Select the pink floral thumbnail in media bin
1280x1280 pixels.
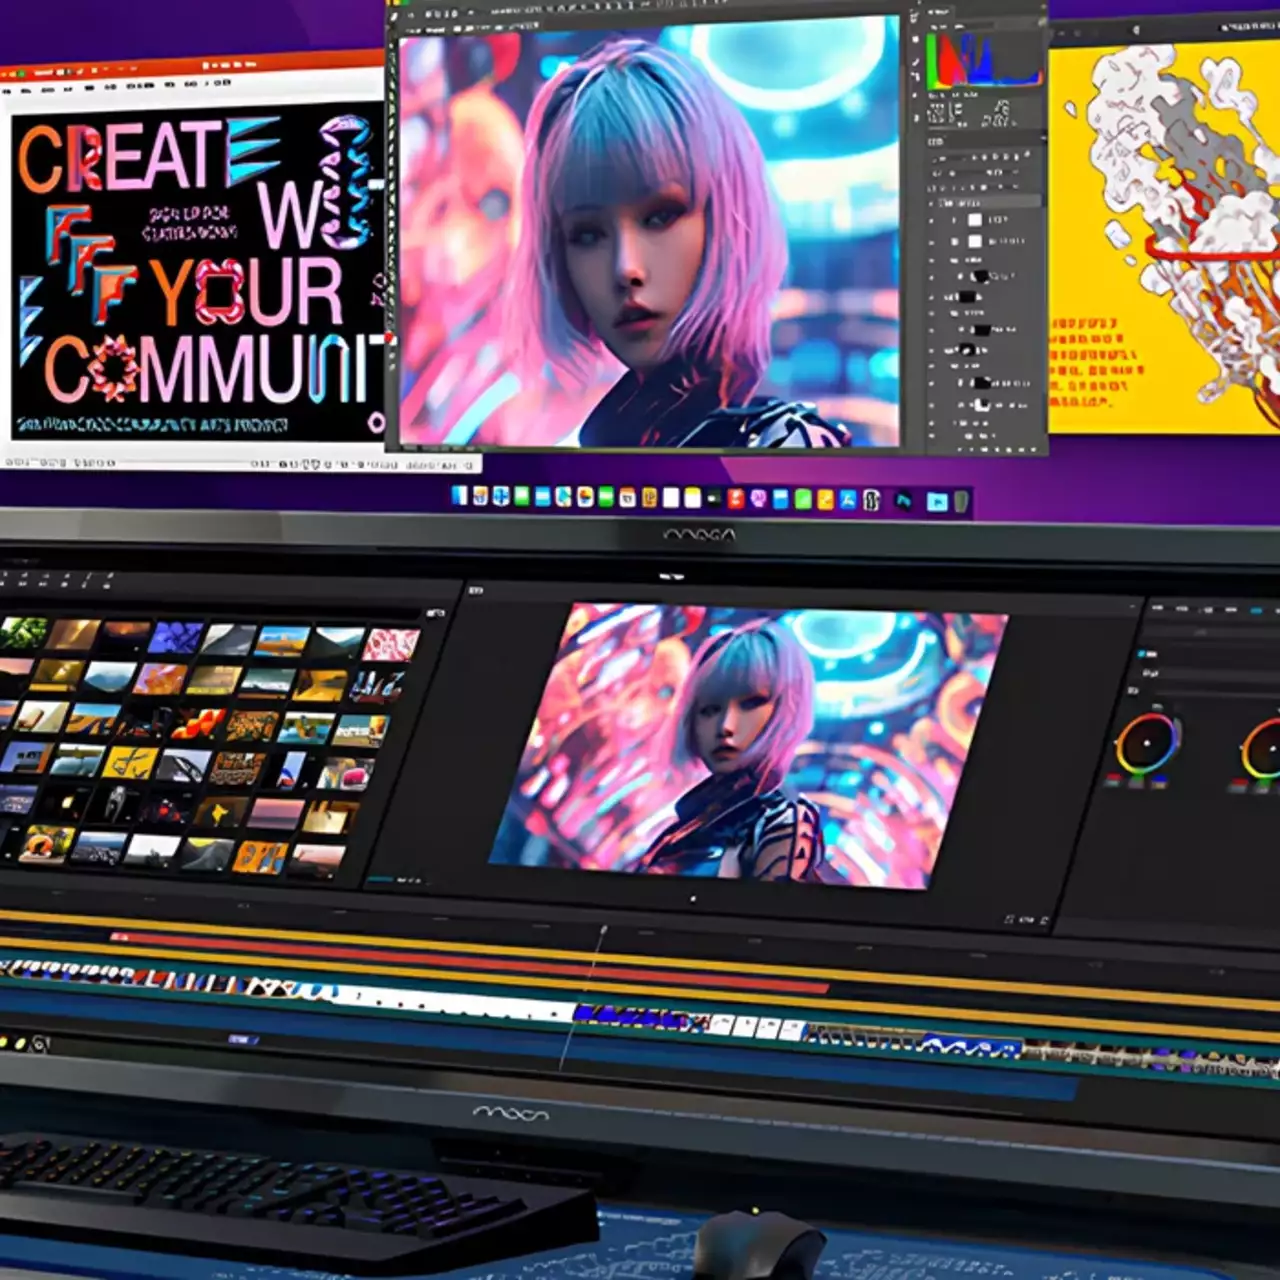click(391, 645)
